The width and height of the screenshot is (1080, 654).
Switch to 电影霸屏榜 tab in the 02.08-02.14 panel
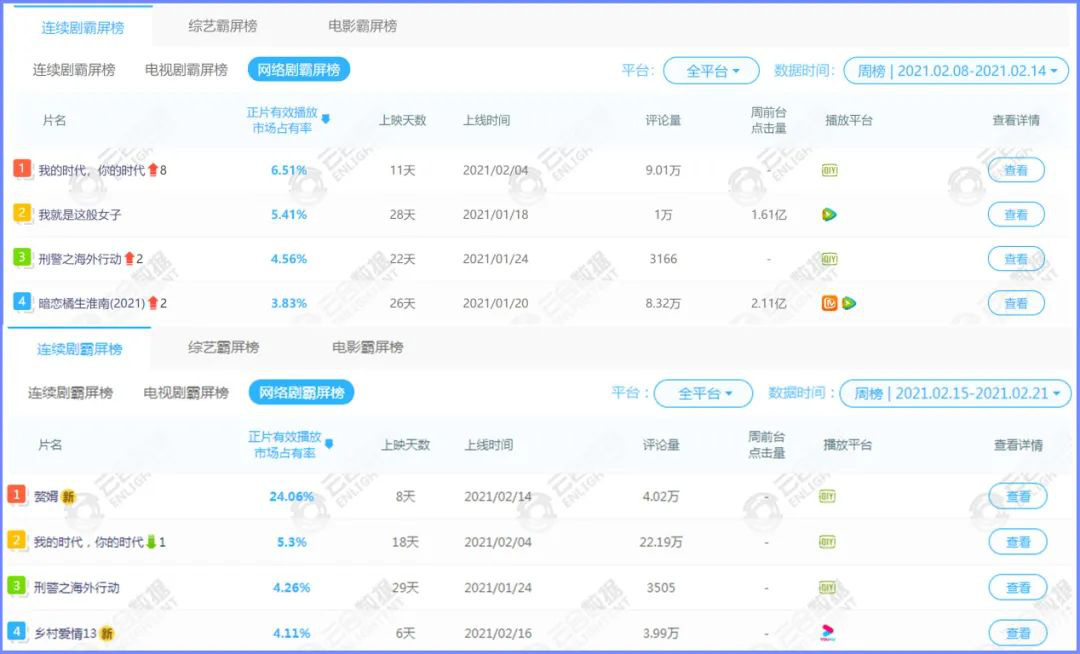click(x=362, y=26)
